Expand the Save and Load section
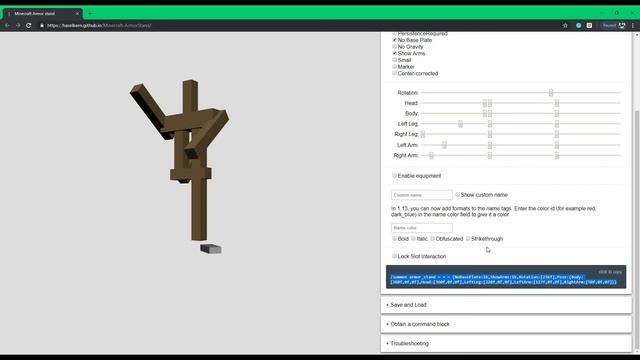This screenshot has height=360, width=640. [x=506, y=305]
